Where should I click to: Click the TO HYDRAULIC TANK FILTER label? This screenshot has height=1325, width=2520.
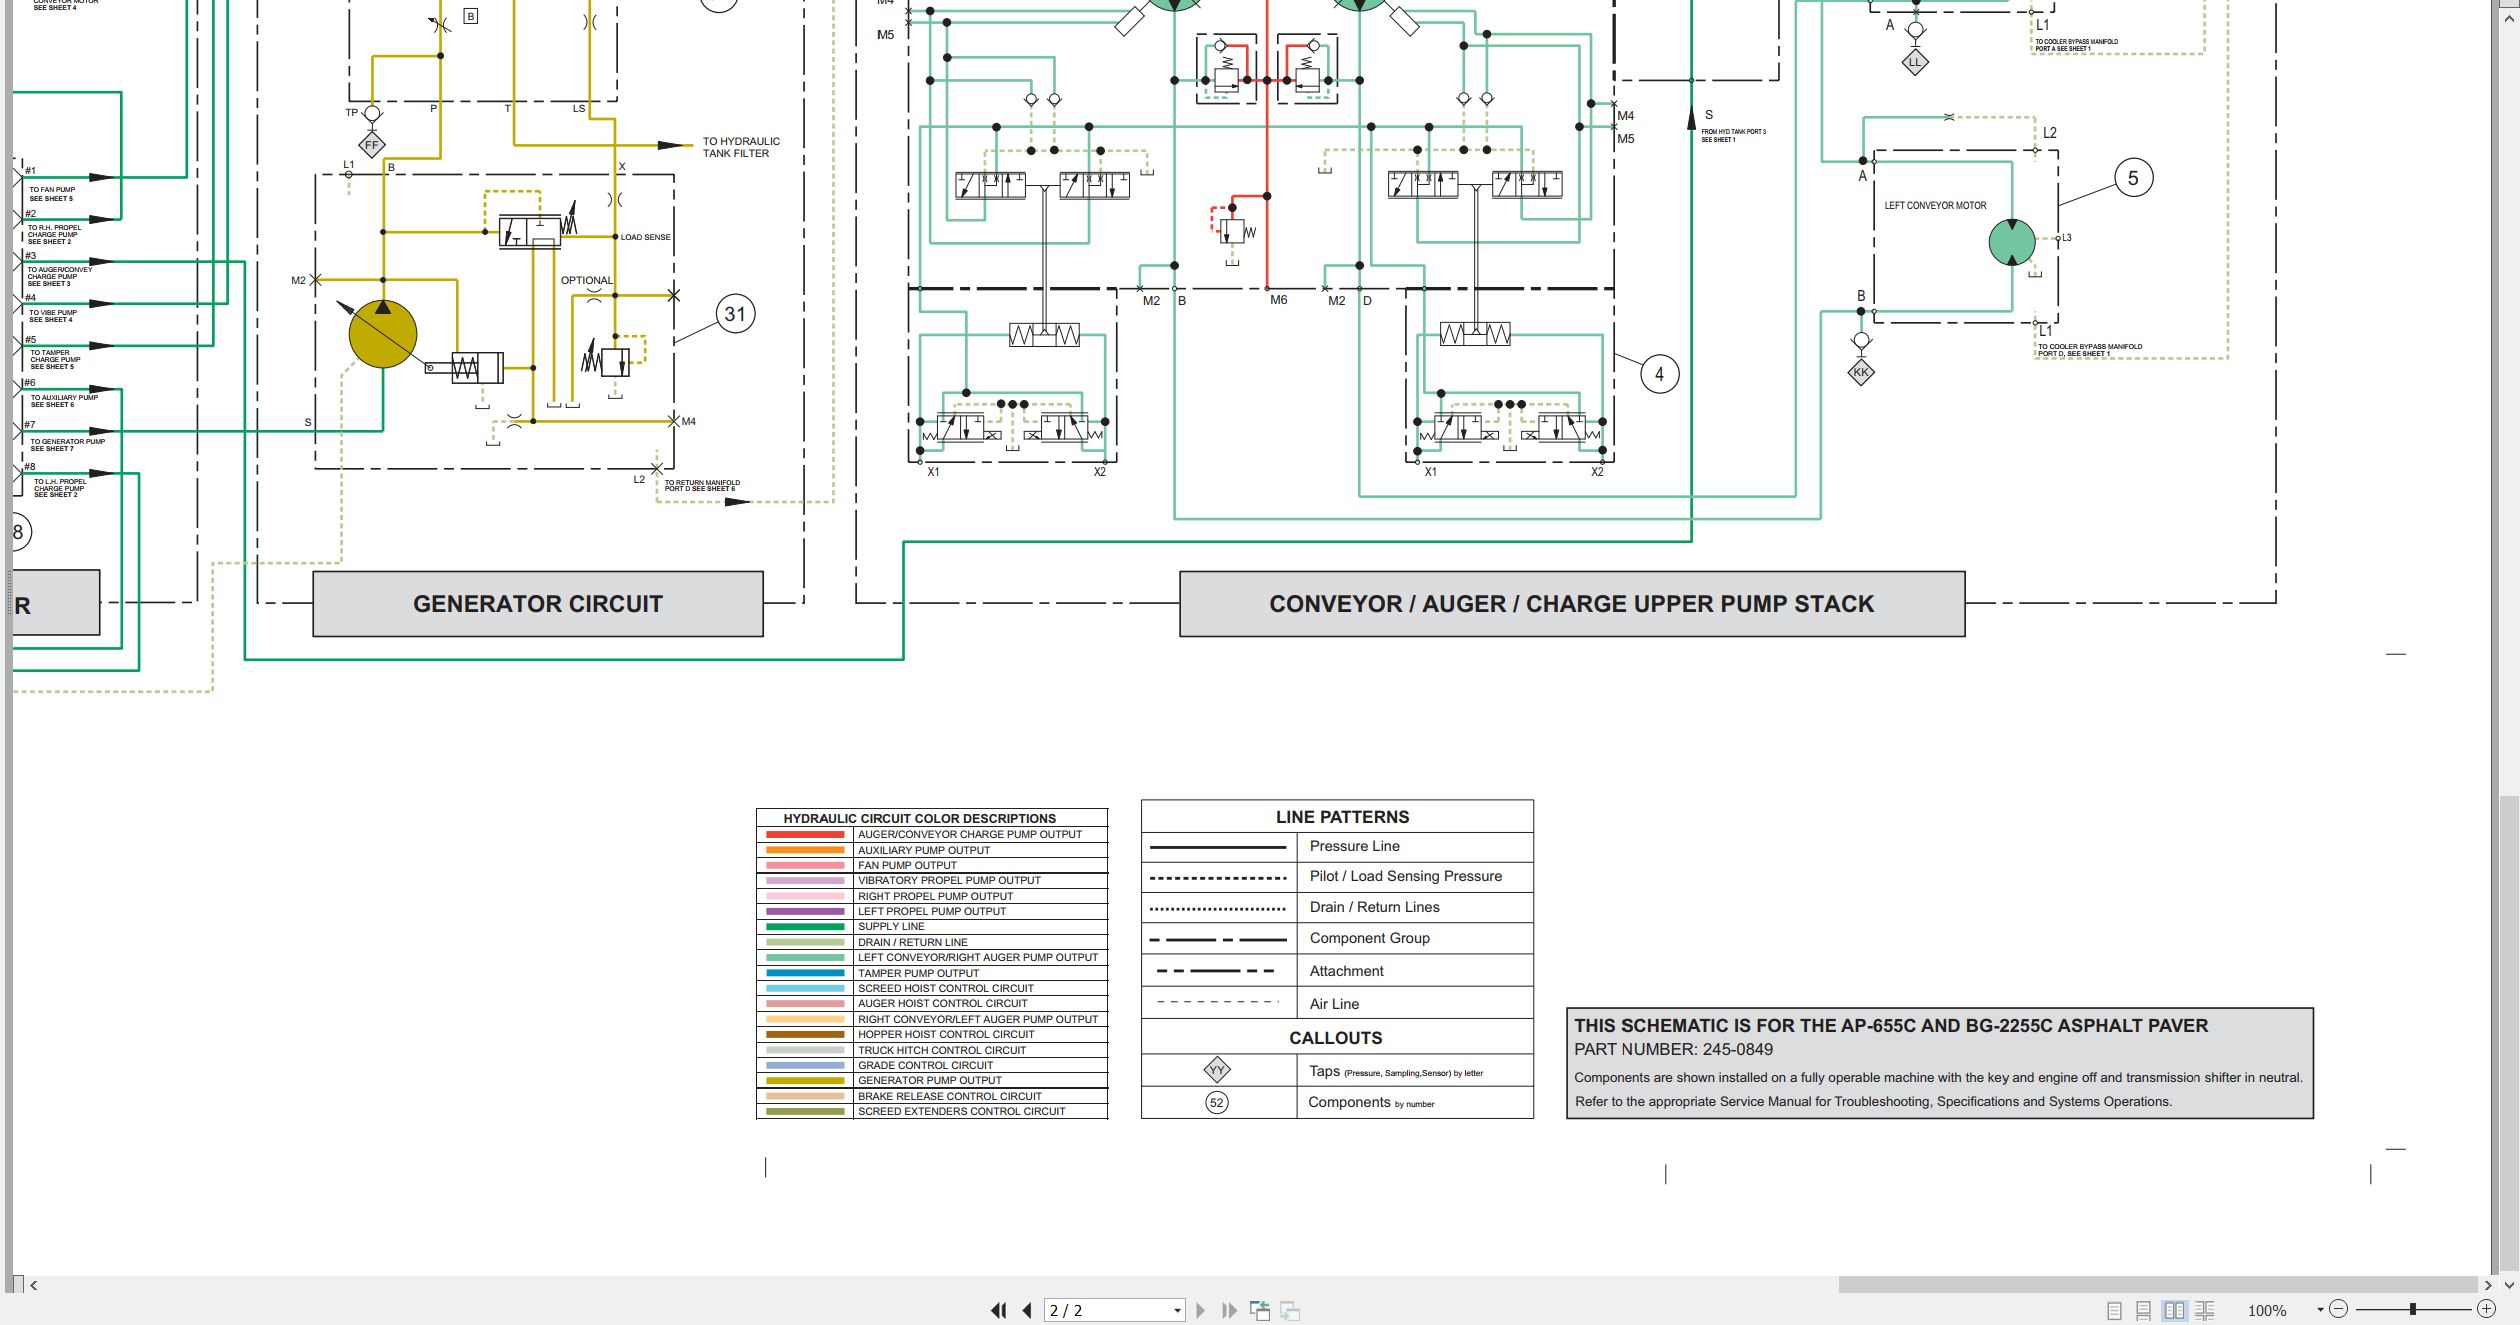tap(741, 147)
